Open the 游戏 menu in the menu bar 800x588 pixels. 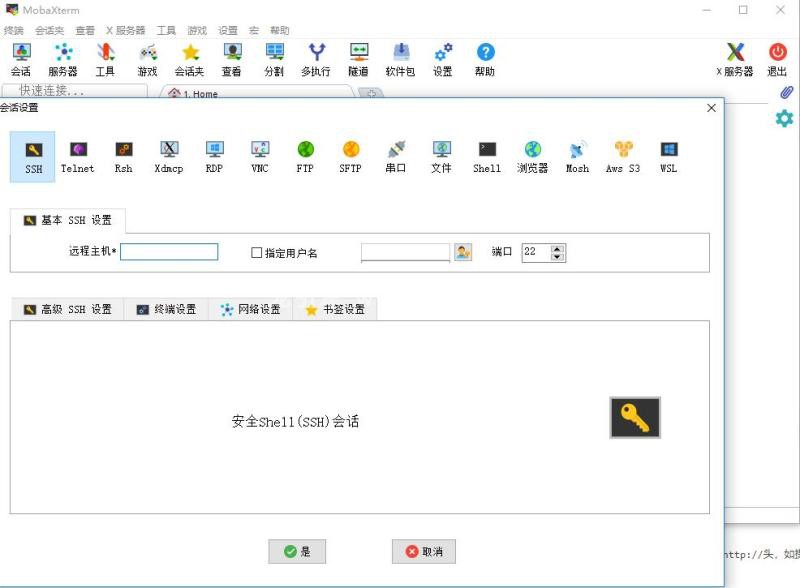click(197, 31)
